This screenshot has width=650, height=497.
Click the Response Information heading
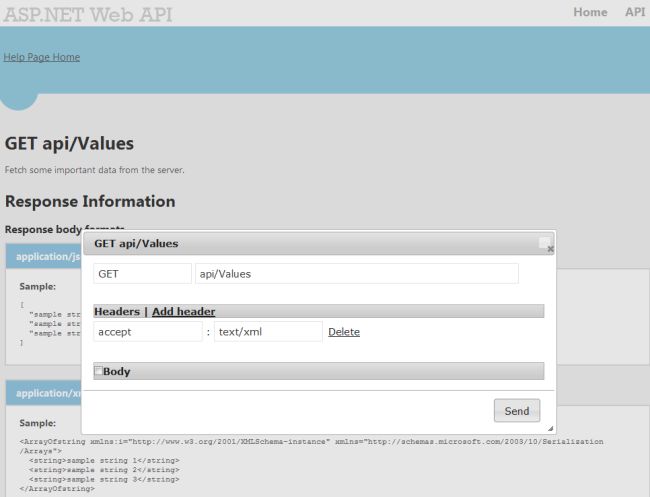[90, 201]
